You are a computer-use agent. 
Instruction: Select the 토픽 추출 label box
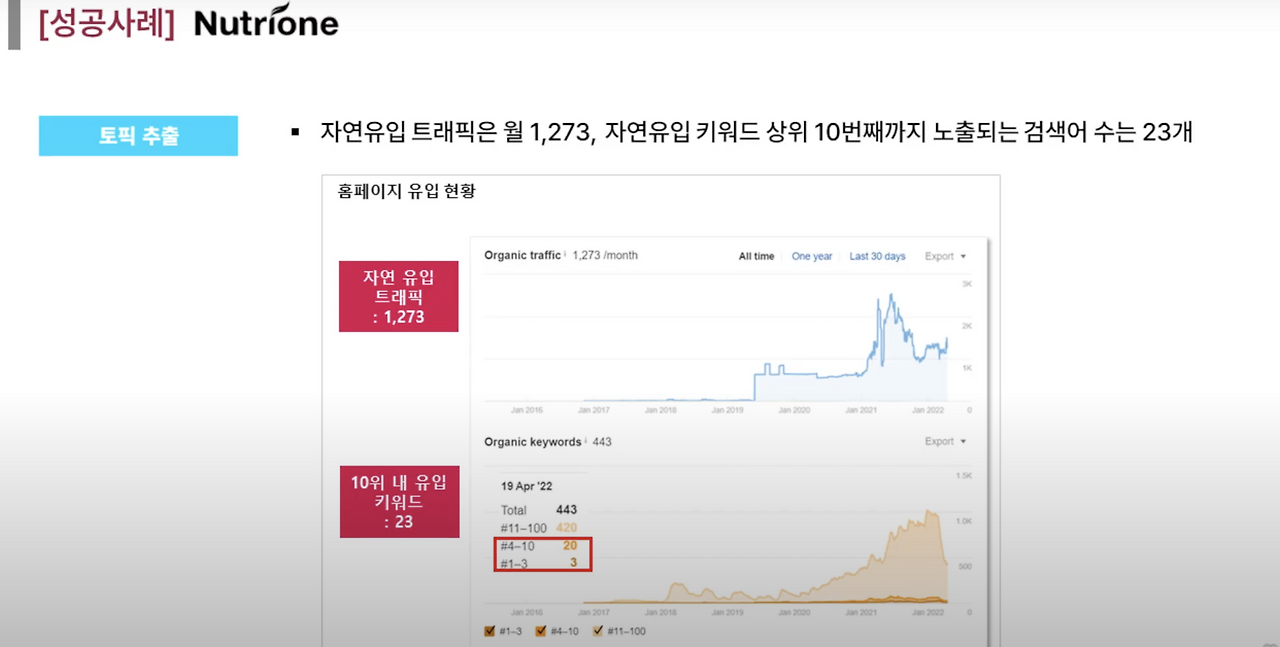(138, 136)
